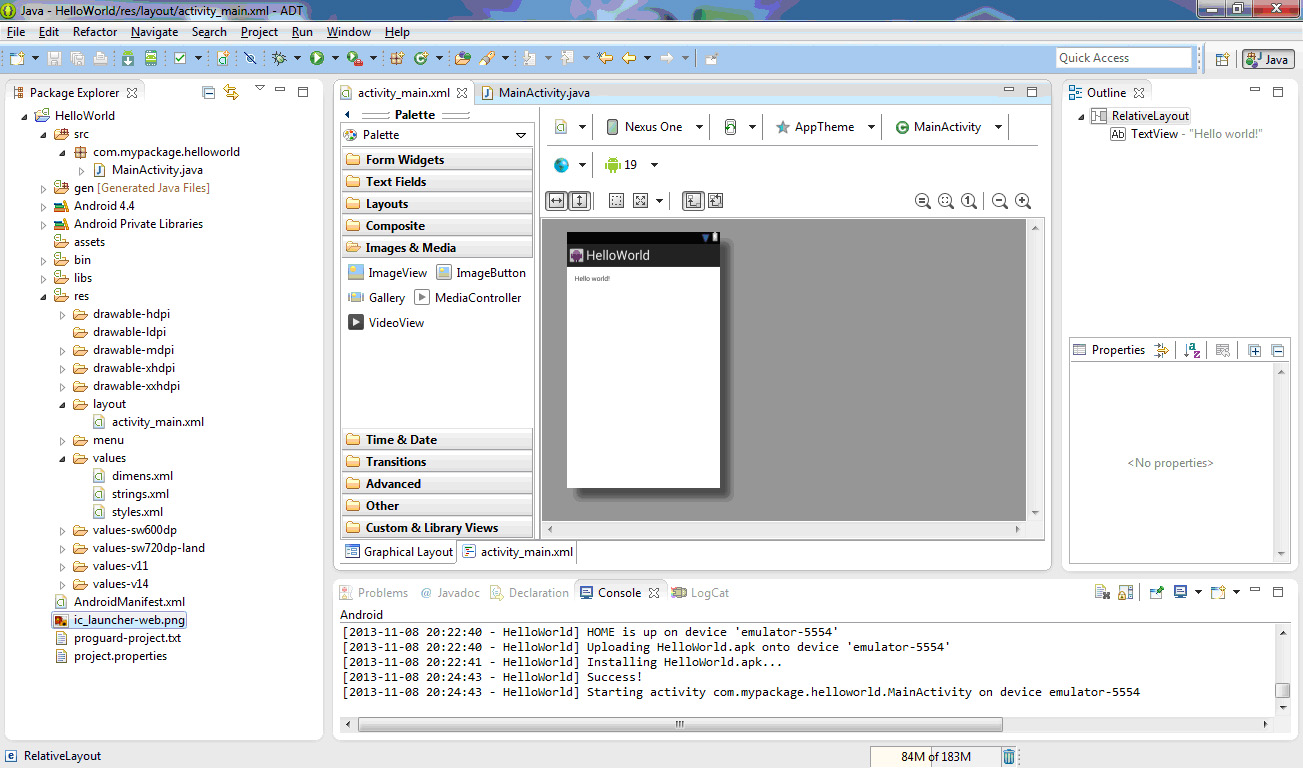This screenshot has width=1303, height=768.
Task: Toggle the baseline alignment dotted-square button
Action: point(616,201)
